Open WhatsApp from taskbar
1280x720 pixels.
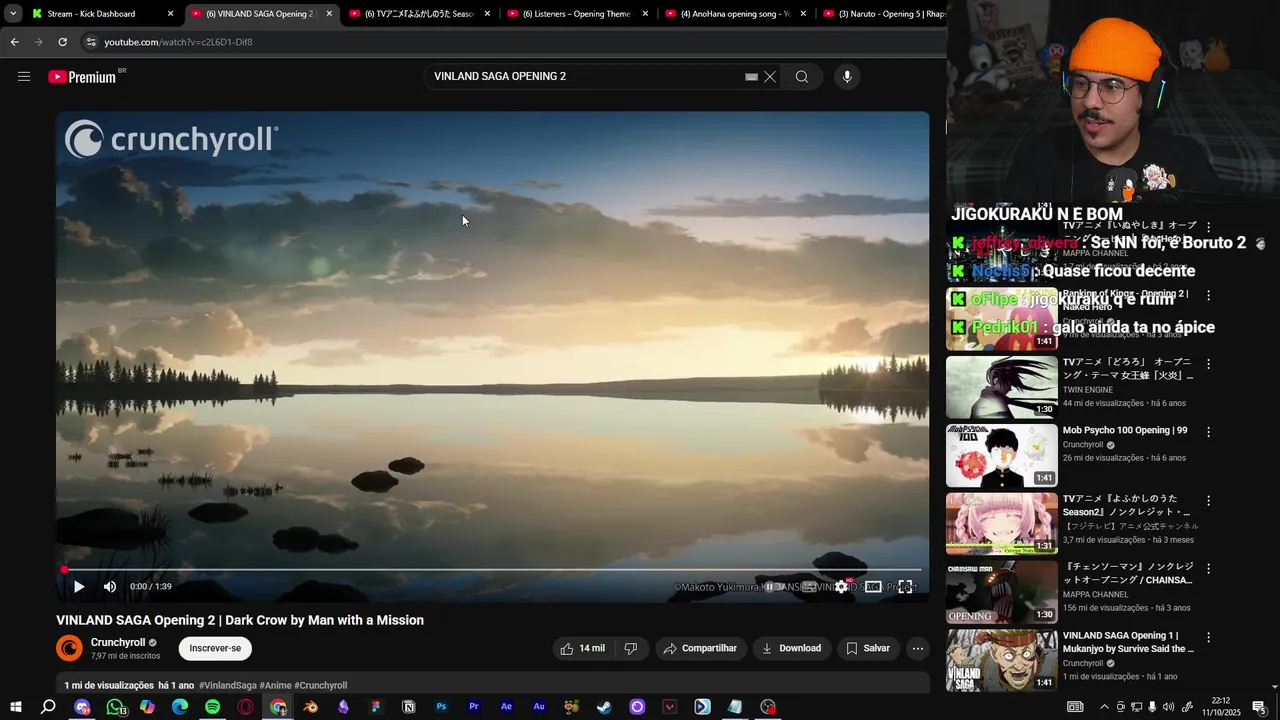115,707
